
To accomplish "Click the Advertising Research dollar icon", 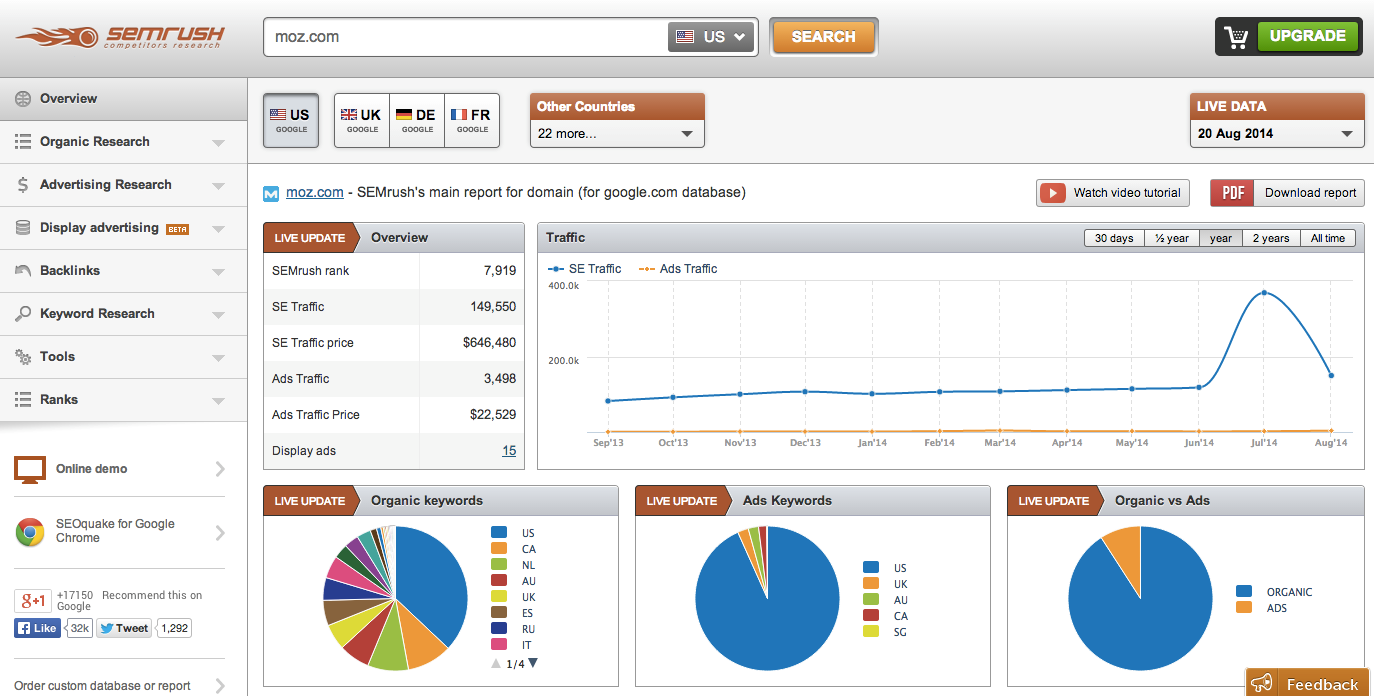I will (x=22, y=185).
